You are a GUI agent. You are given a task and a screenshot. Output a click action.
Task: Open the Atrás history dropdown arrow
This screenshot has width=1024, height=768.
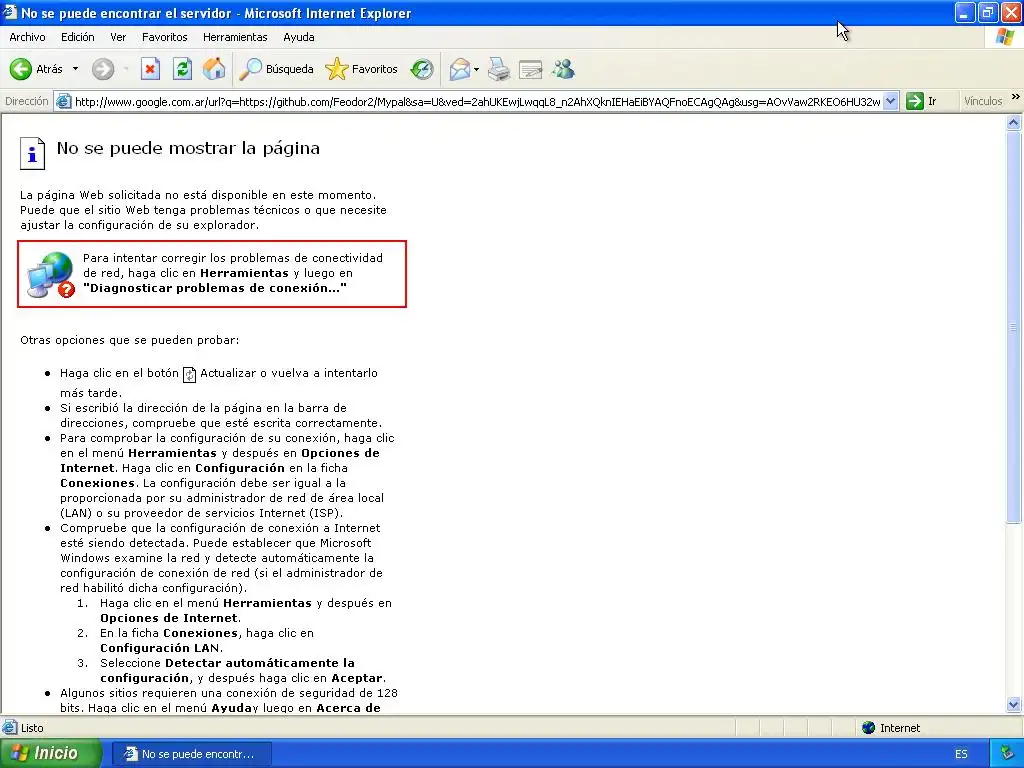(x=75, y=69)
